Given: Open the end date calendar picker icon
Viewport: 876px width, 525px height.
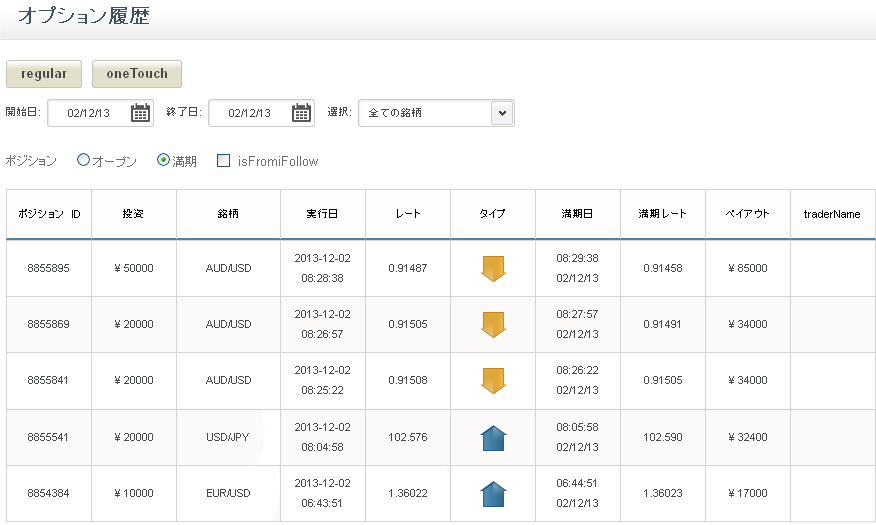Looking at the screenshot, I should point(301,113).
